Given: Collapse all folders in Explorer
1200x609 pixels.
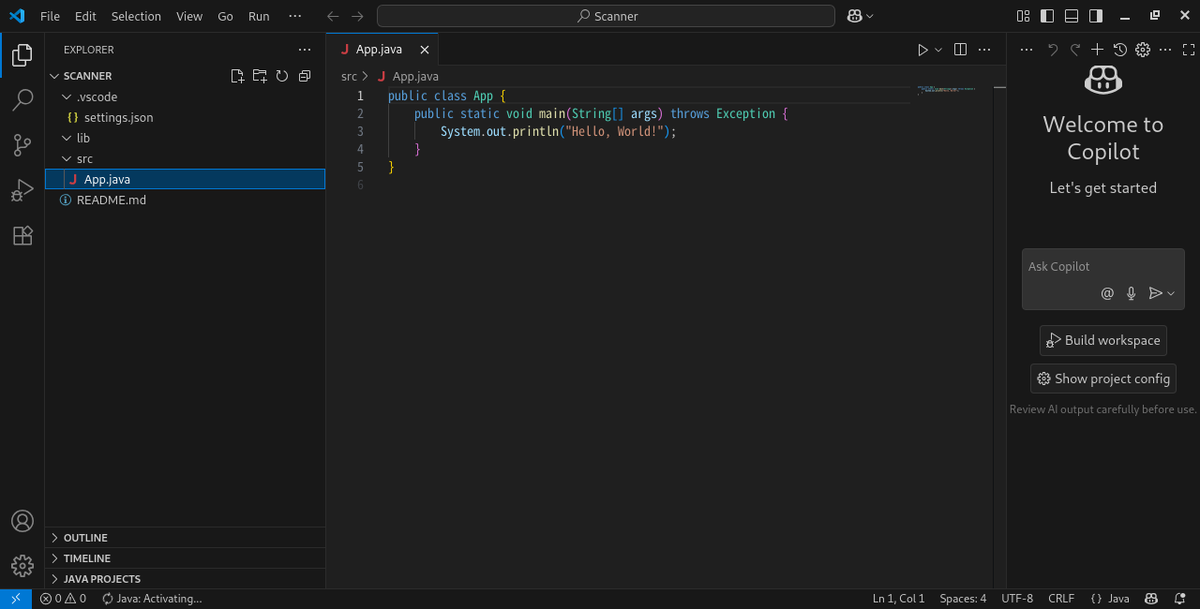Looking at the screenshot, I should pos(305,76).
